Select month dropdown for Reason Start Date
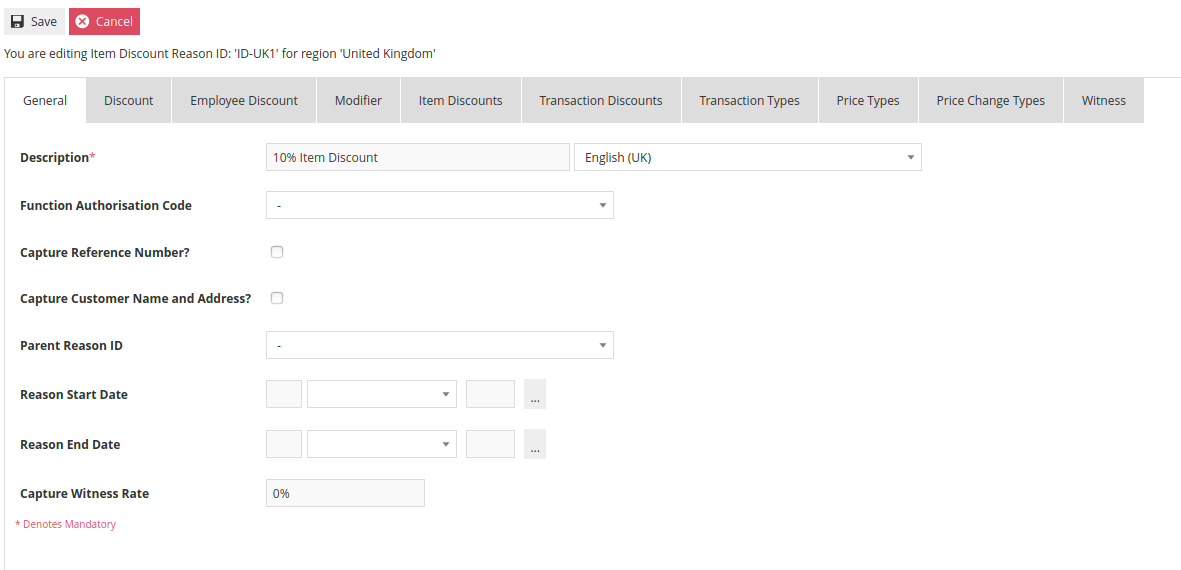 coord(382,394)
